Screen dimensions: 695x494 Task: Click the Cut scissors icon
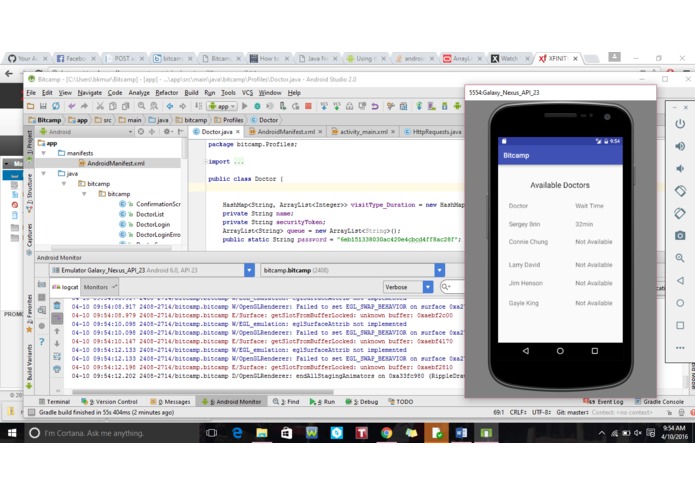[100, 106]
